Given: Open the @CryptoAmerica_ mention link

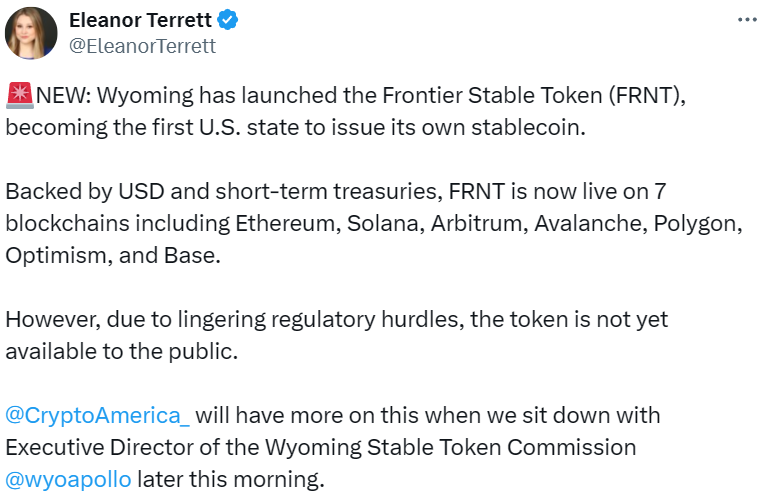Looking at the screenshot, I should click(x=98, y=415).
